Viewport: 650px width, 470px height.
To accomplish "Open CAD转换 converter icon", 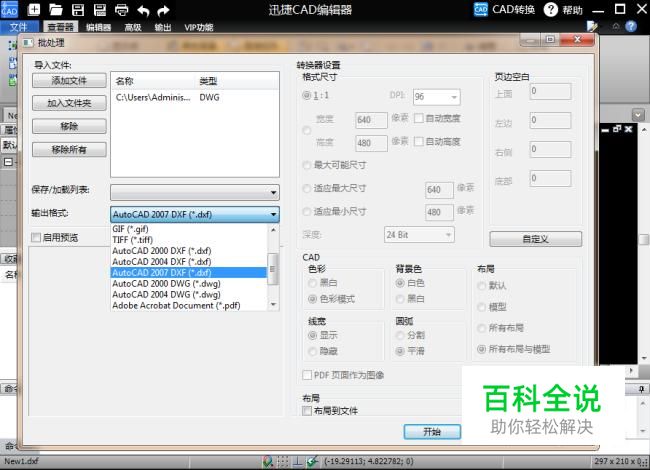I will click(480, 9).
